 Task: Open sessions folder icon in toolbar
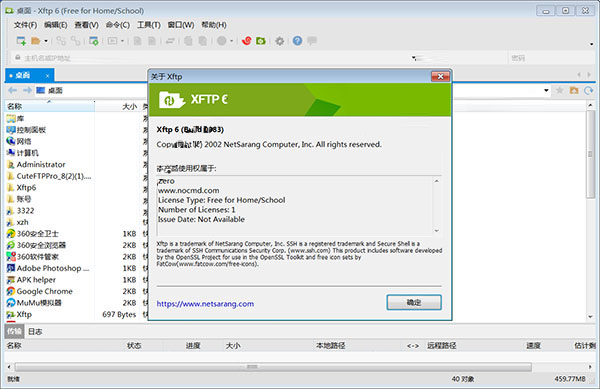36,41
